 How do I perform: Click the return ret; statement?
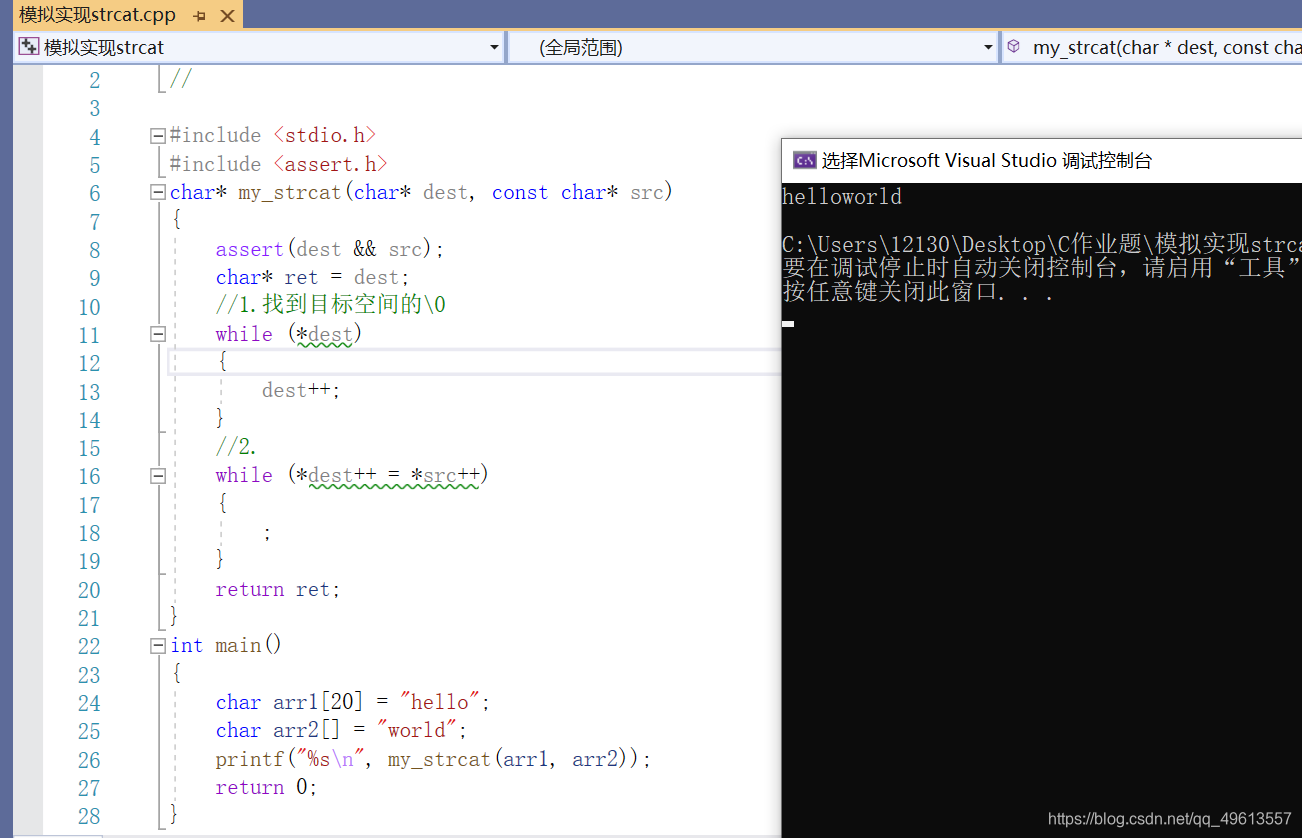278,589
